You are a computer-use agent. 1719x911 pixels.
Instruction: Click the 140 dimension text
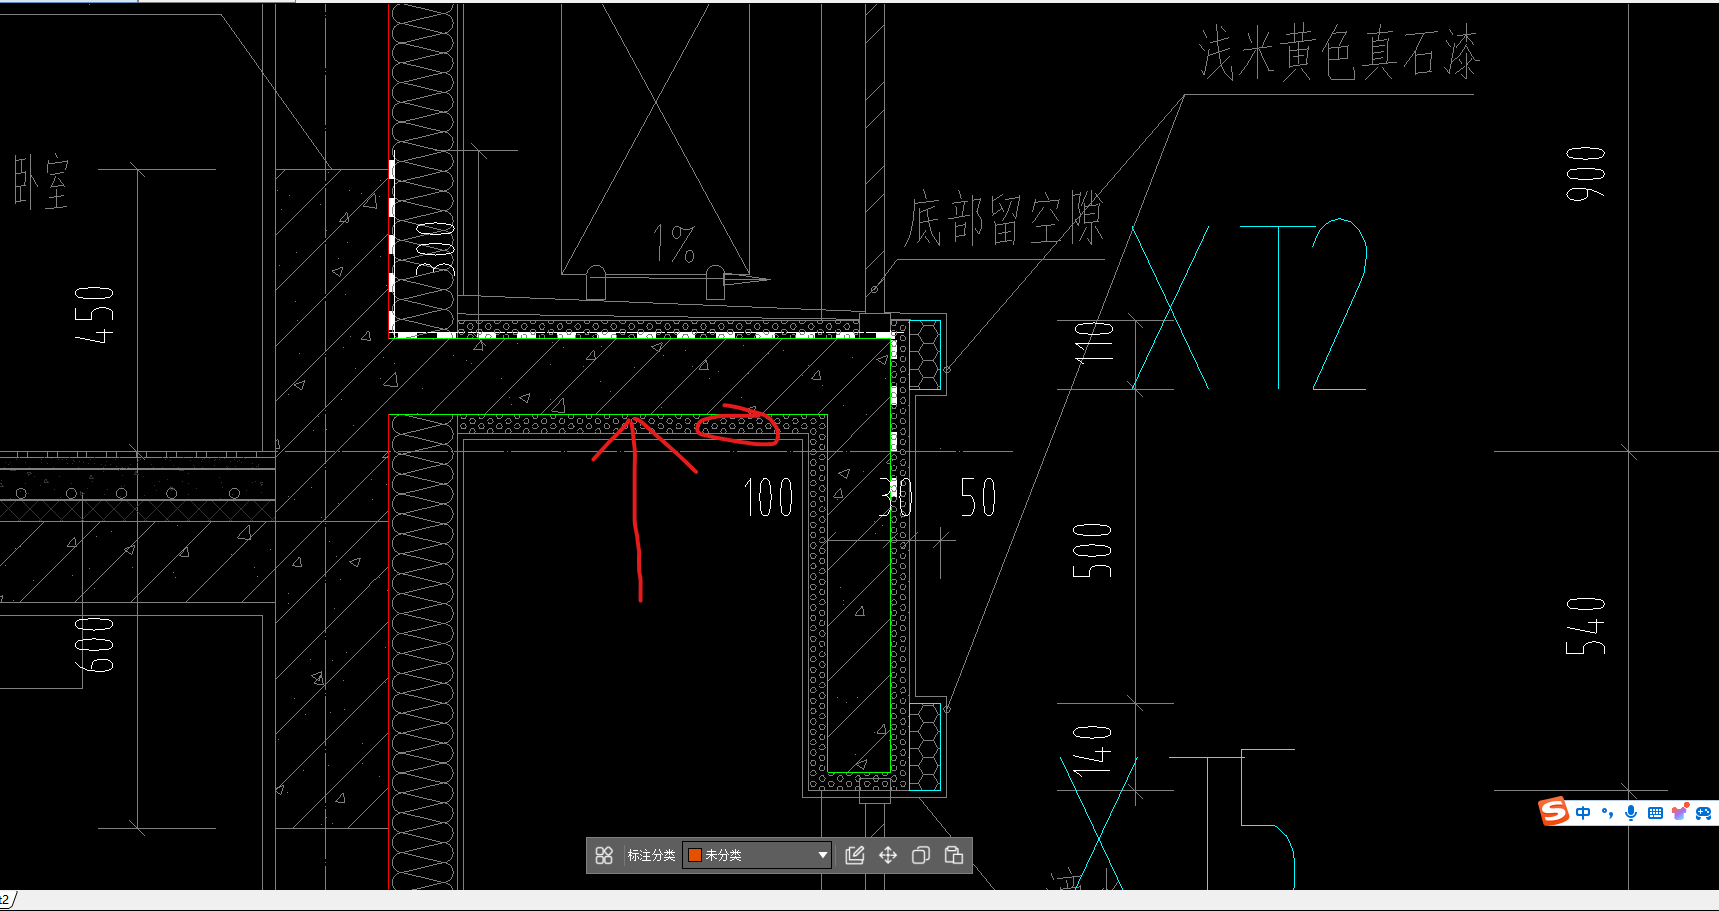(1092, 751)
